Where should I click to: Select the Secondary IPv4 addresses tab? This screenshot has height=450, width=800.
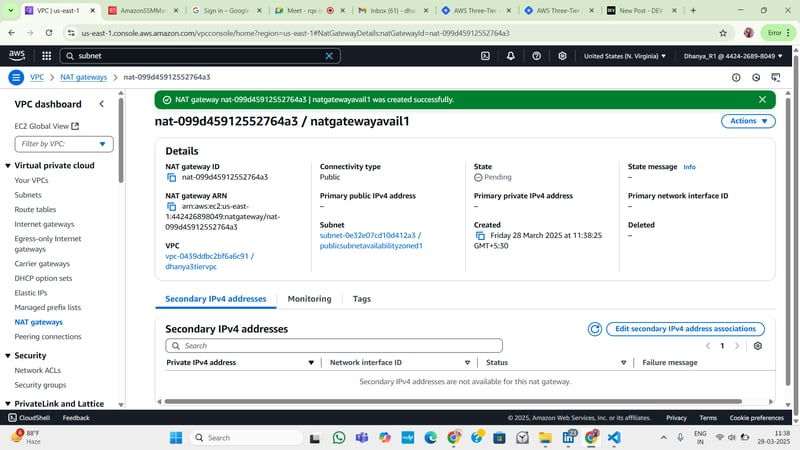(x=216, y=299)
